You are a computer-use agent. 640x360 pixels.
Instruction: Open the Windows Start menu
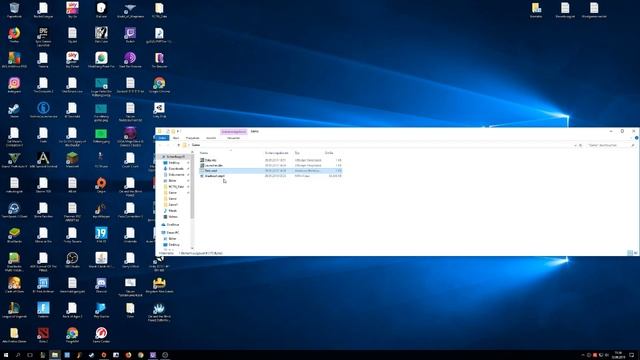click(6, 355)
